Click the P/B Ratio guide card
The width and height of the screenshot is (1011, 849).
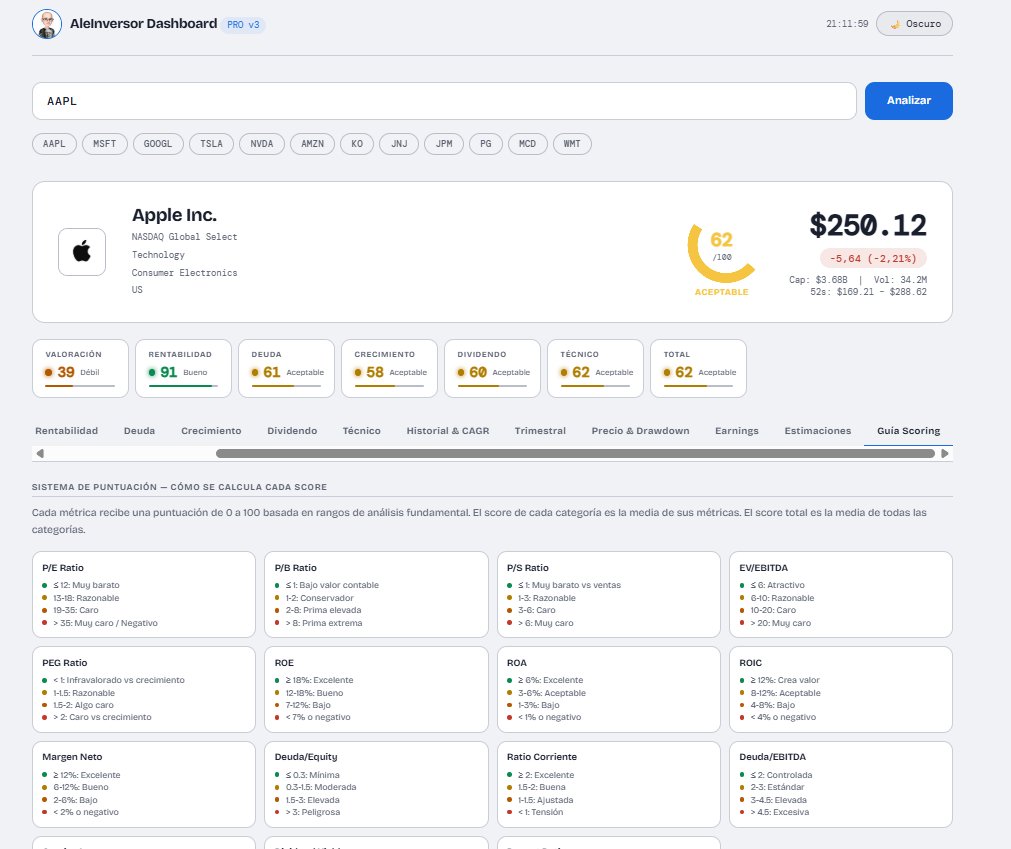(377, 594)
